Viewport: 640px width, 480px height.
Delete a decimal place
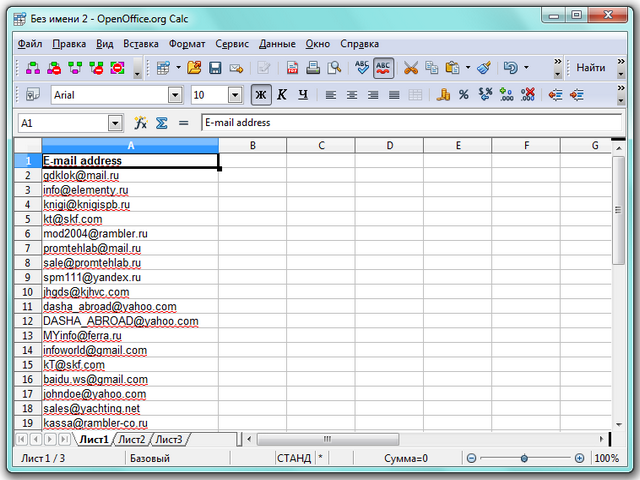[528, 95]
